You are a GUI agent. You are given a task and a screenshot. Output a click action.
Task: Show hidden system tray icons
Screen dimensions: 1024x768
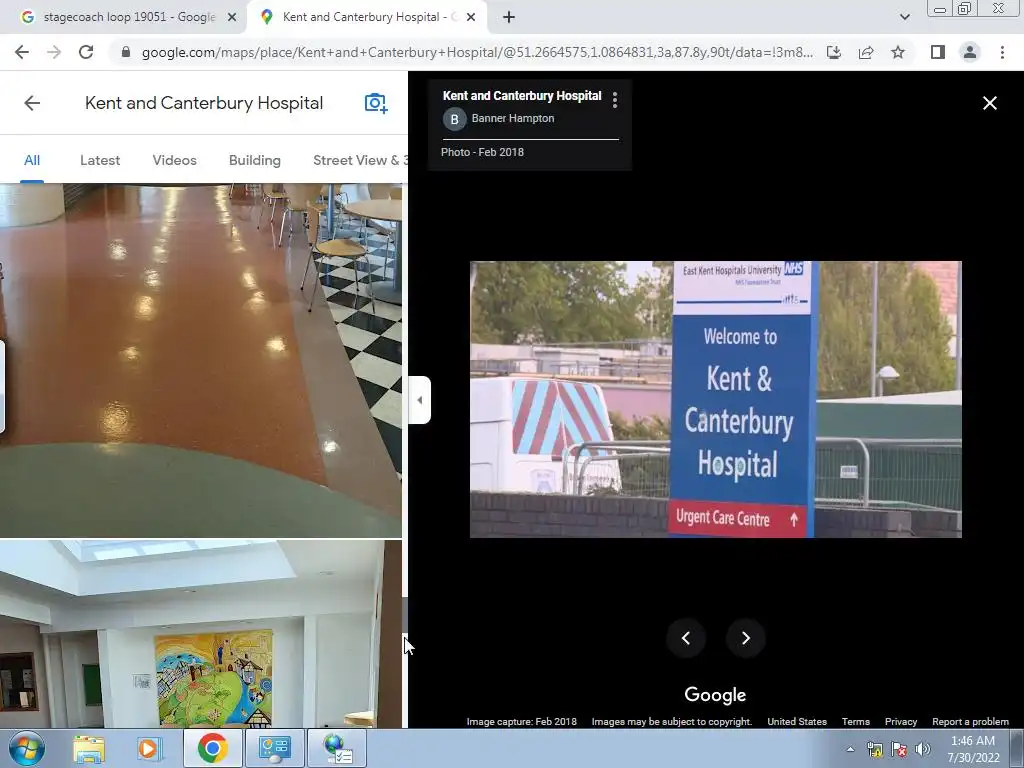pos(850,749)
